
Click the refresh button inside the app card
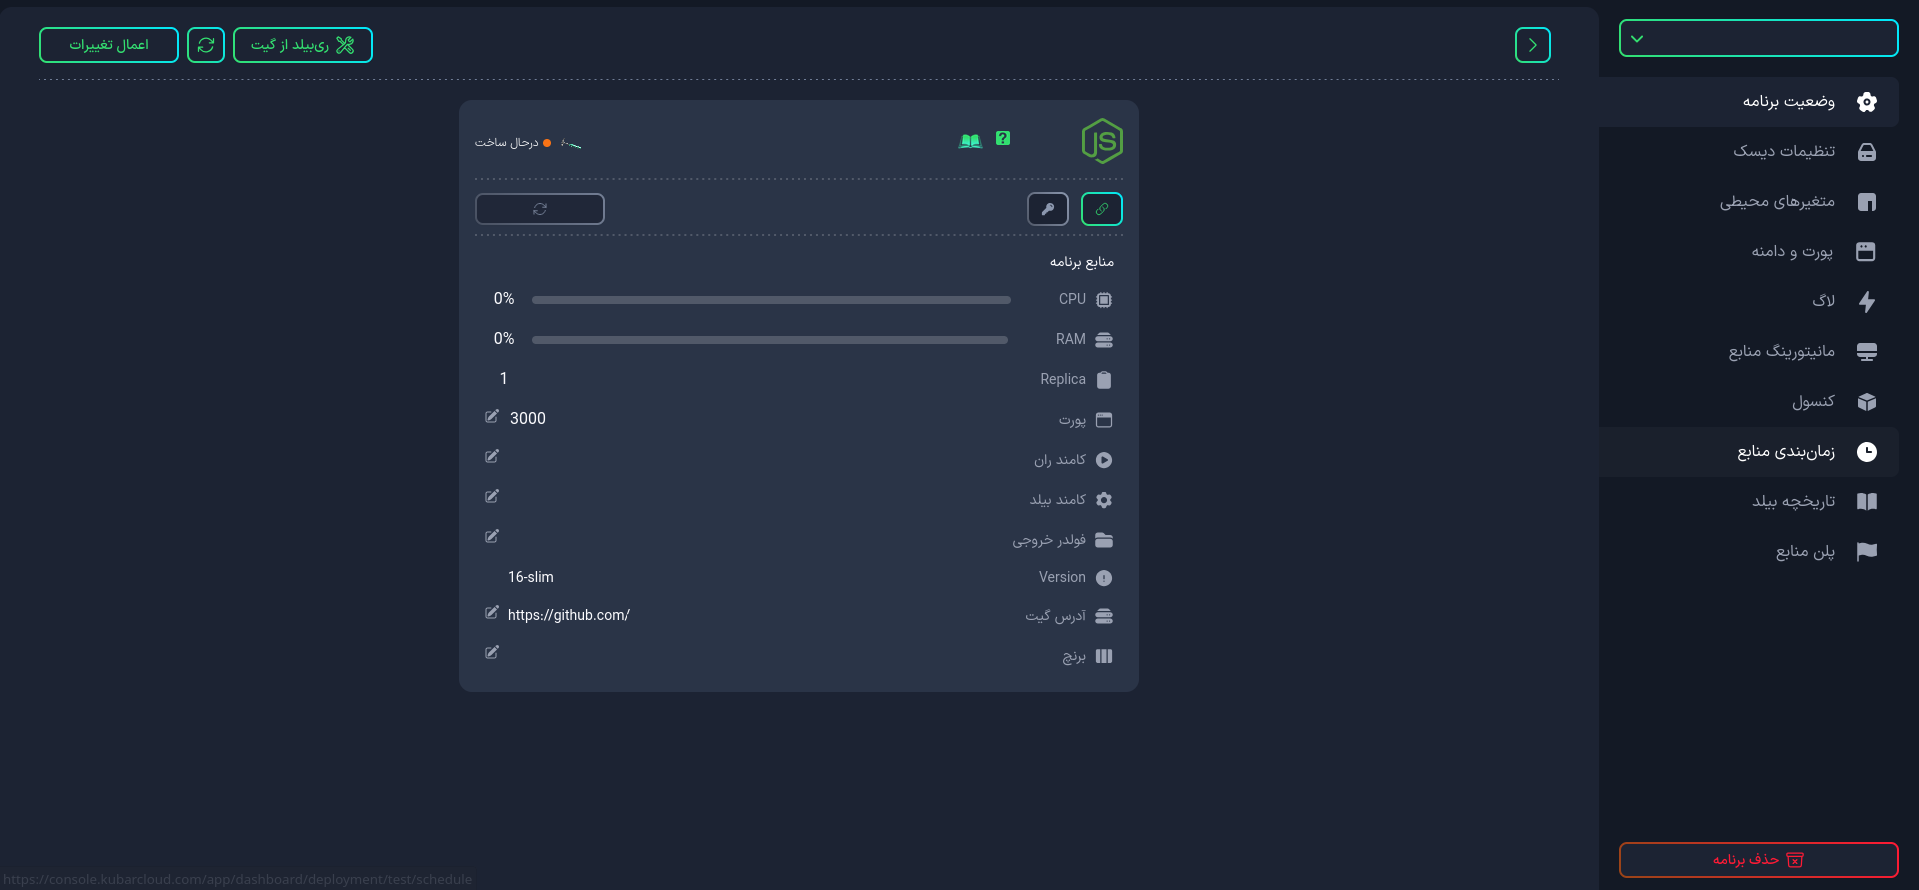pos(540,209)
